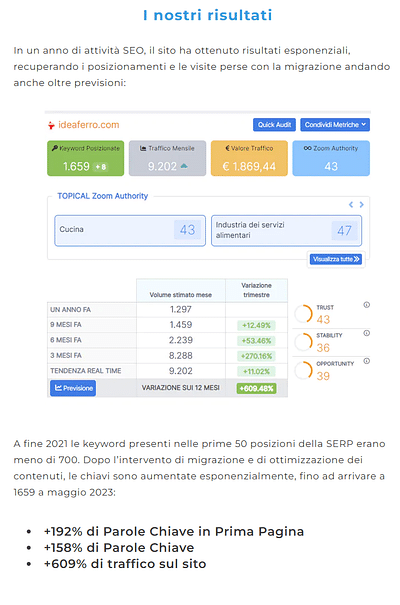Image resolution: width=400 pixels, height=605 pixels.
Task: Click the +609.48% yearly variation badge
Action: pyautogui.click(x=256, y=388)
